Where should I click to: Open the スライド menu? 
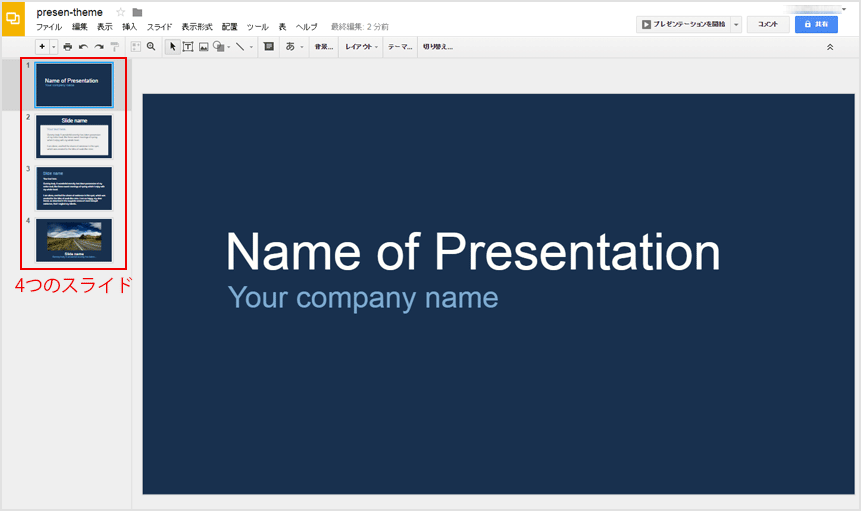159,26
